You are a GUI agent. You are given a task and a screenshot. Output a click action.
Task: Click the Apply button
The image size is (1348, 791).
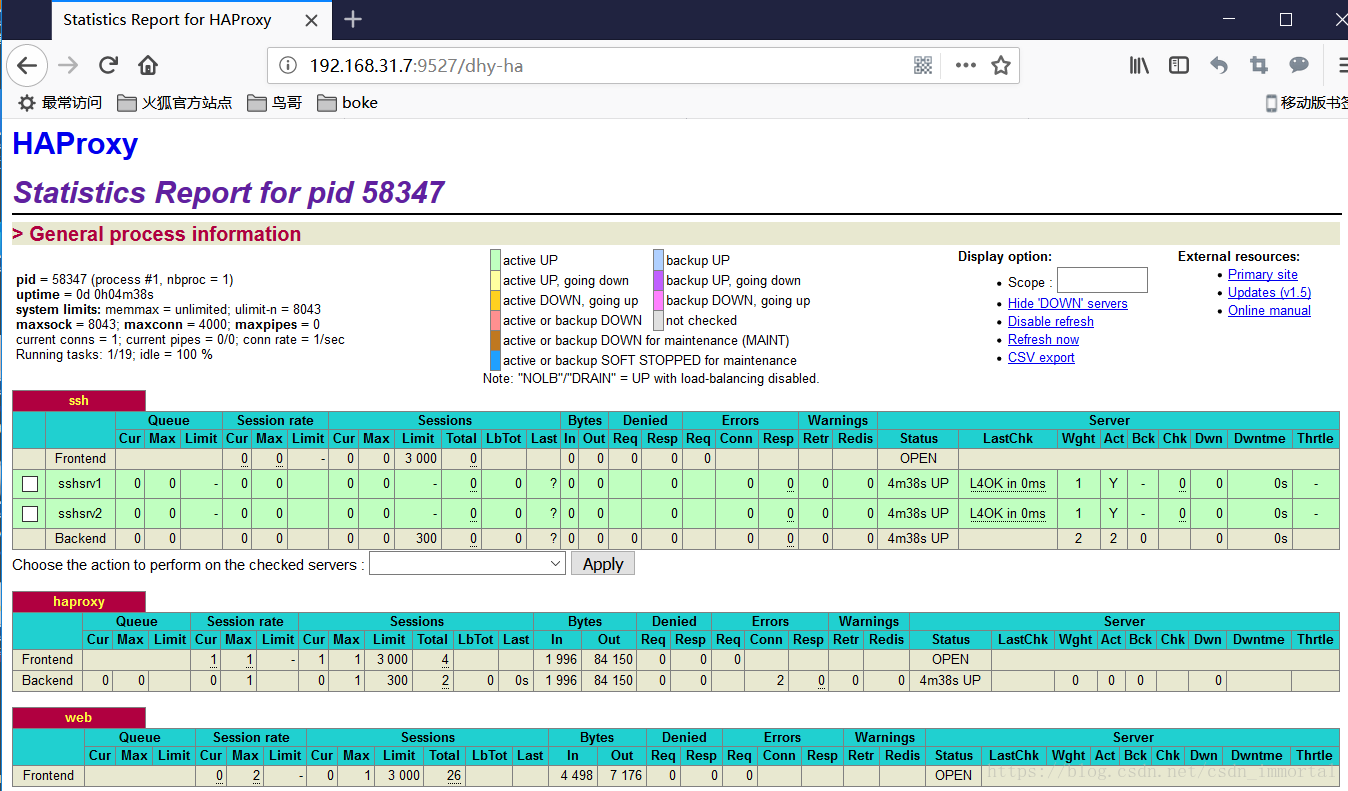pyautogui.click(x=603, y=564)
